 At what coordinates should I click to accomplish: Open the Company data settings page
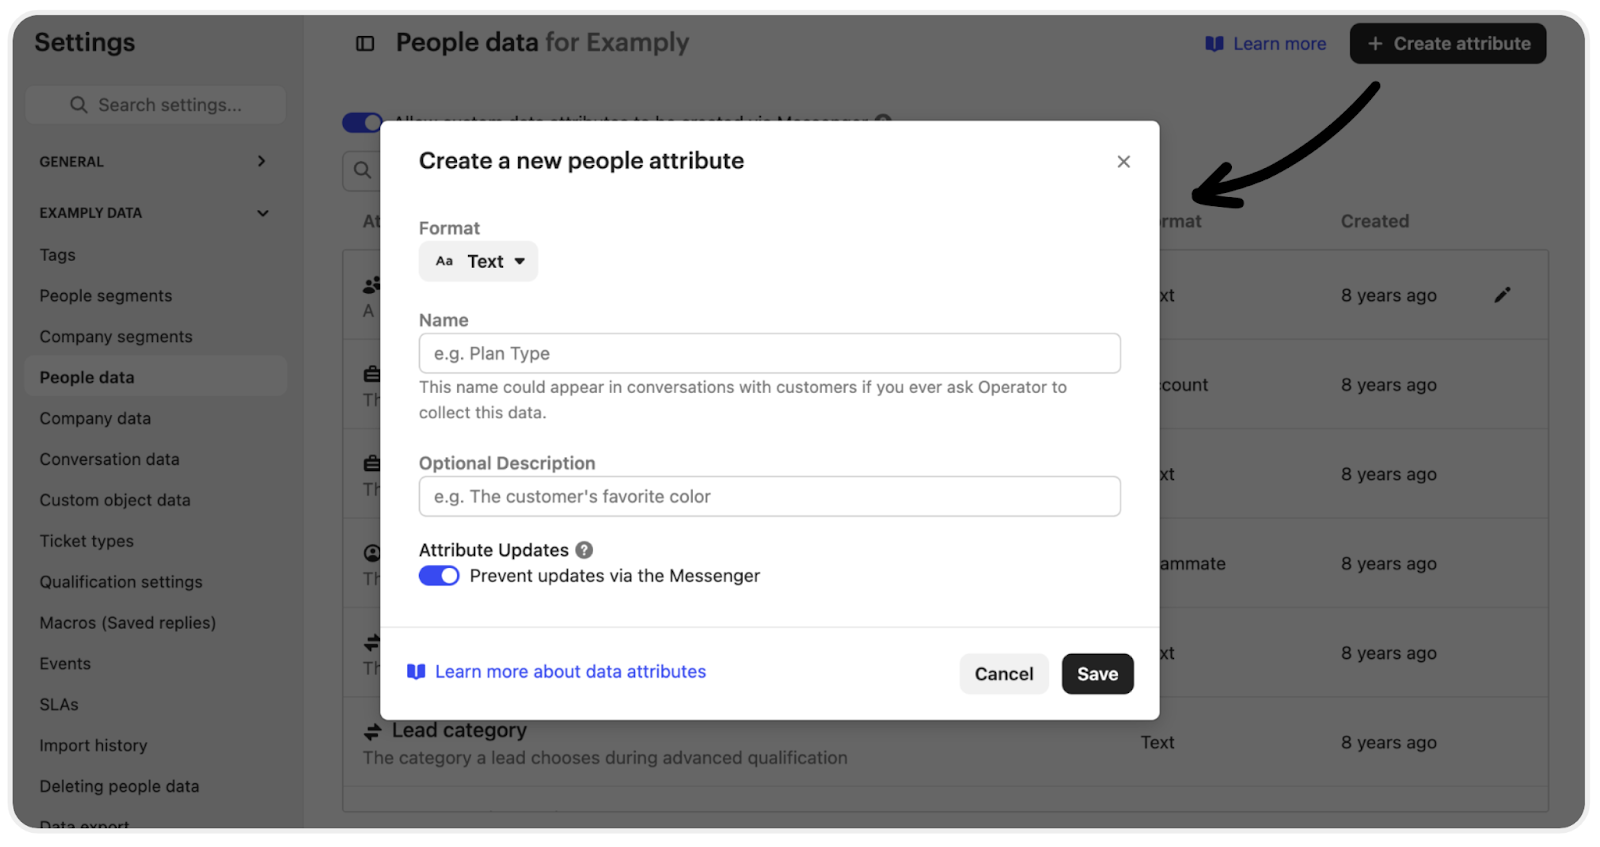pos(95,418)
